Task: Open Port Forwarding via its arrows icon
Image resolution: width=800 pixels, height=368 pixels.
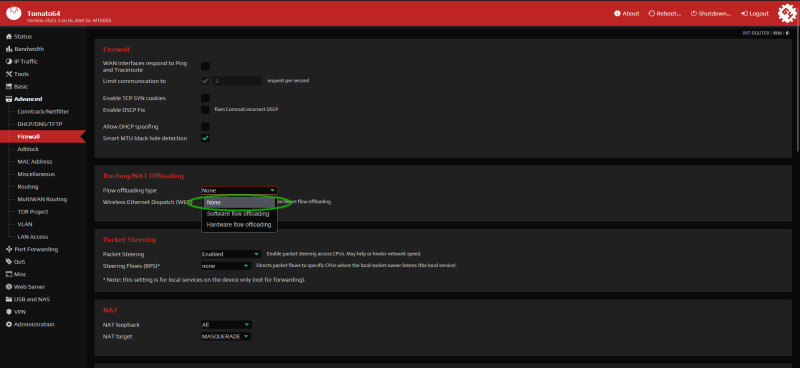Action: (9, 250)
